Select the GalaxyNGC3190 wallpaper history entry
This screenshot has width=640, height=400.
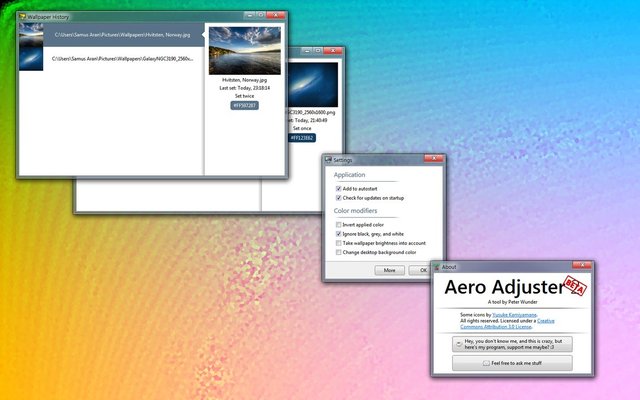(110, 60)
